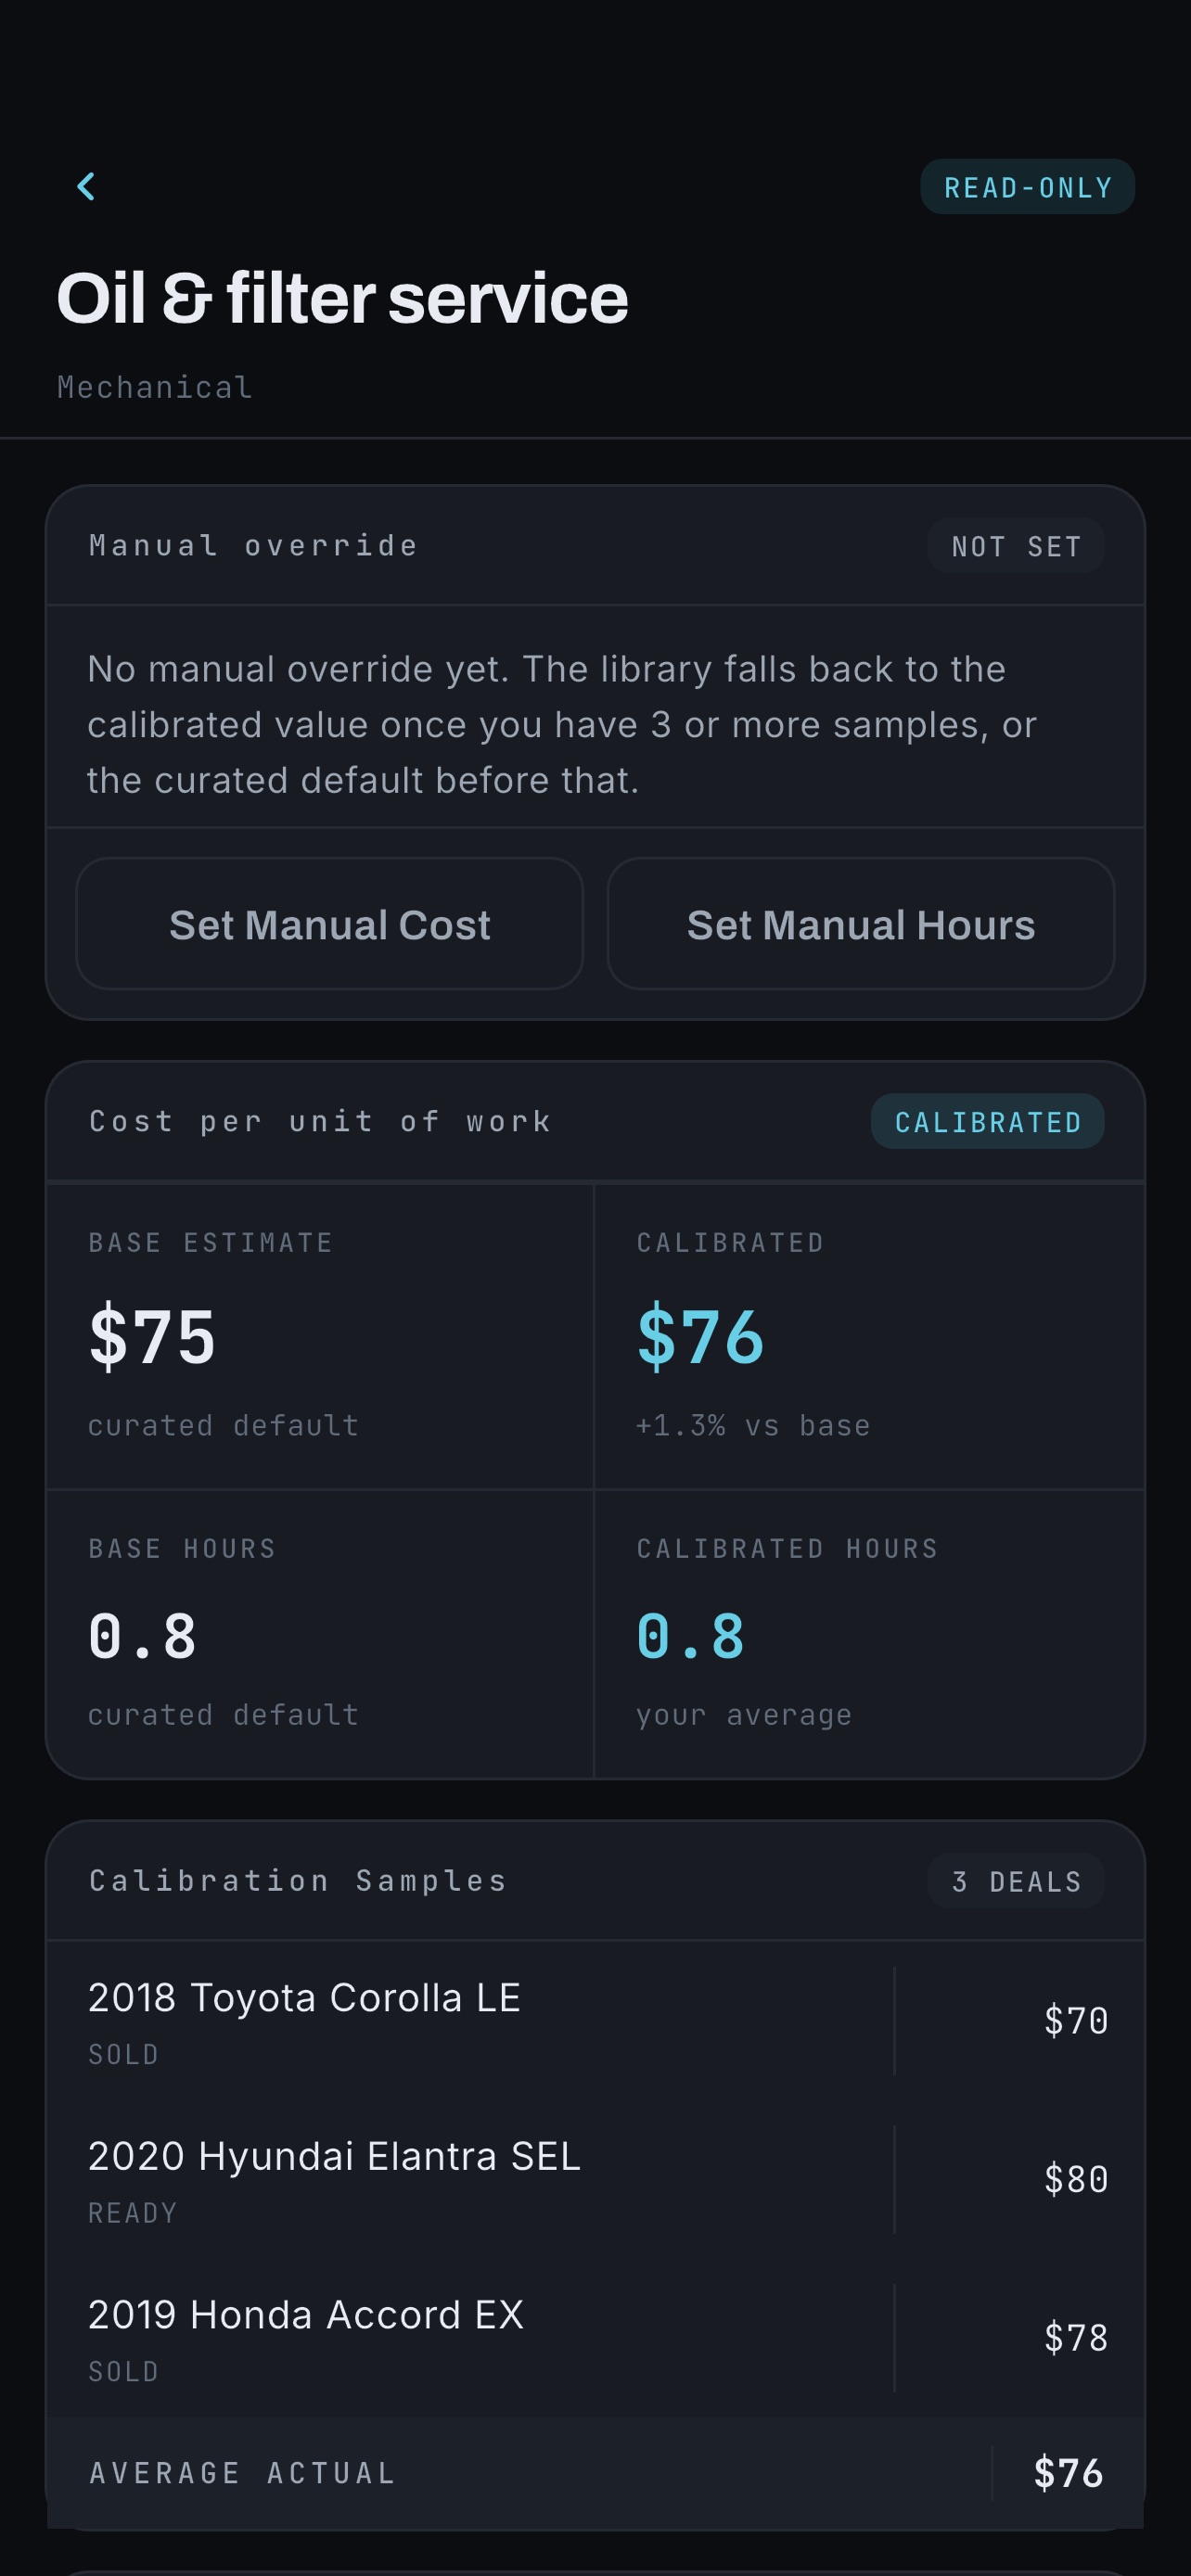Open the 2020 Hyundai Elantra SEL sample
This screenshot has width=1191, height=2576.
click(595, 2179)
